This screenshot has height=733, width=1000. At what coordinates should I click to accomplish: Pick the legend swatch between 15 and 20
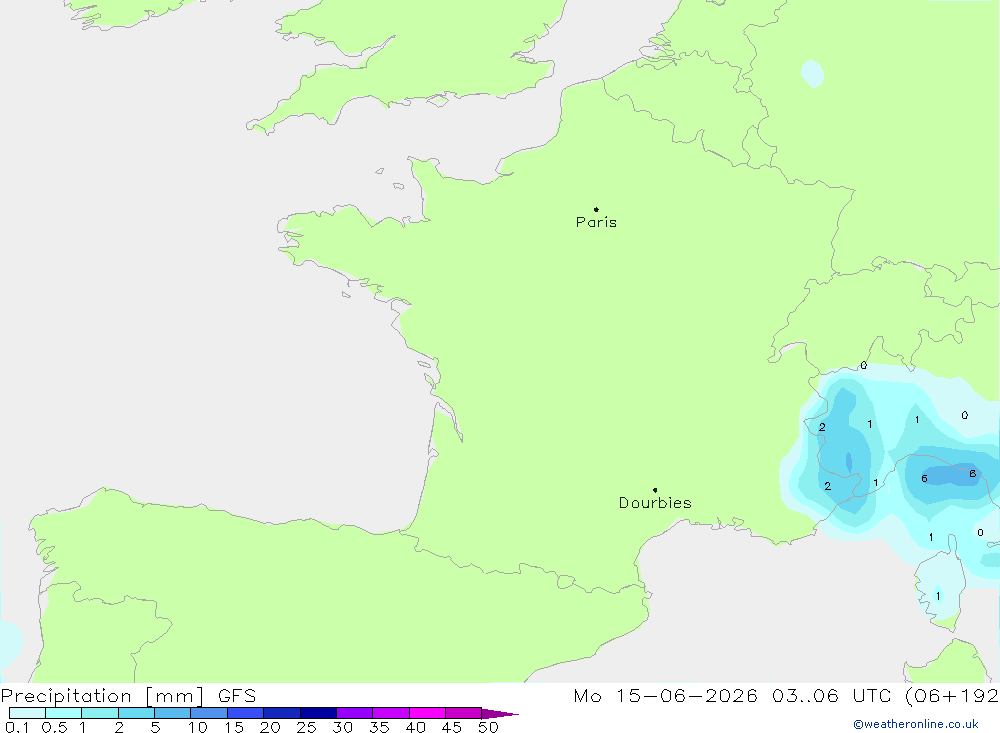click(x=246, y=713)
